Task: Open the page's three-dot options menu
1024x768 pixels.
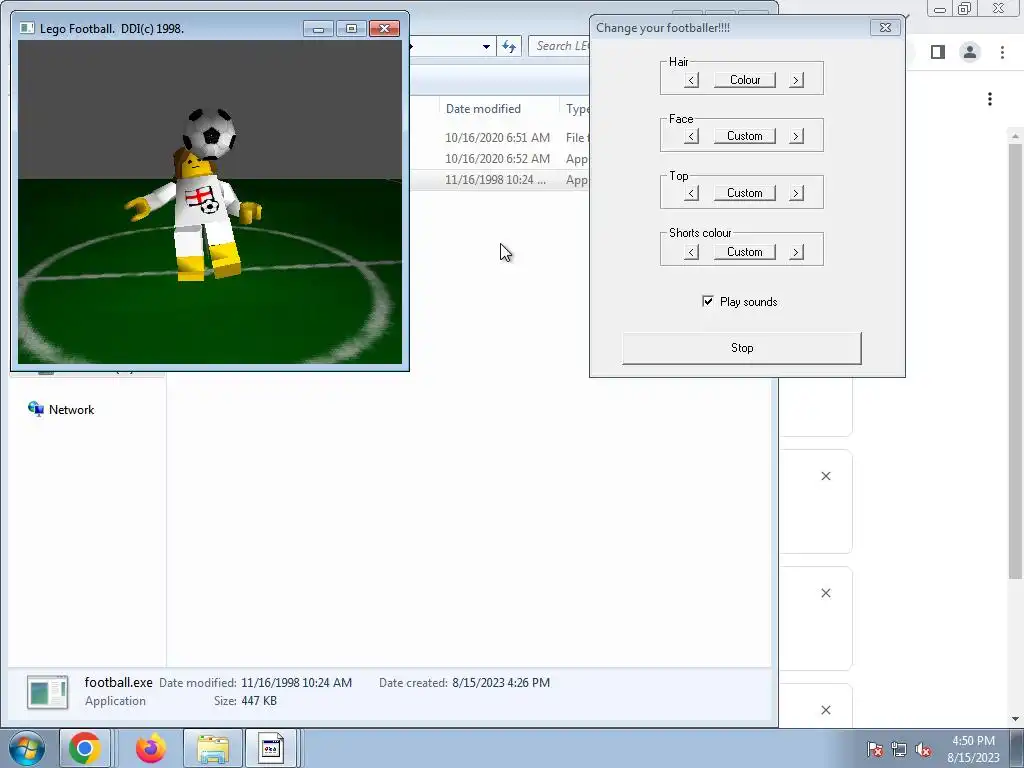Action: pyautogui.click(x=990, y=99)
